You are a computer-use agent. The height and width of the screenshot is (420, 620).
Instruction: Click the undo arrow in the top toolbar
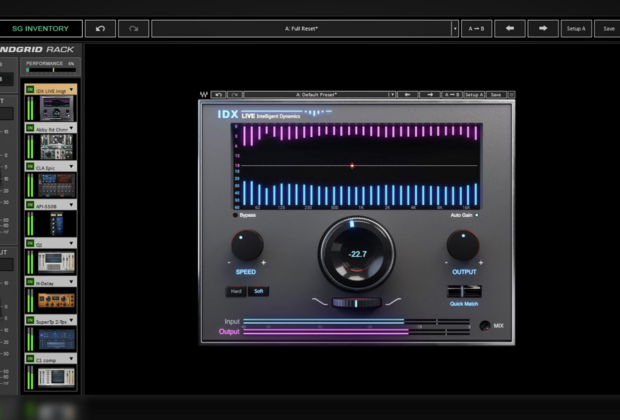[100, 29]
